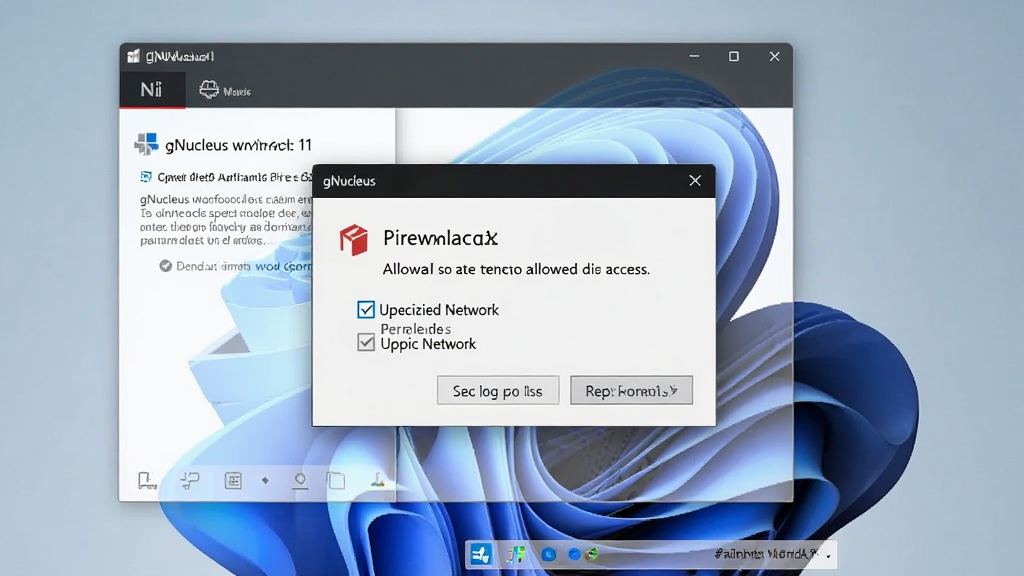The width and height of the screenshot is (1024, 576).
Task: Click the Pirewnlacax dialog heading
Action: point(440,238)
